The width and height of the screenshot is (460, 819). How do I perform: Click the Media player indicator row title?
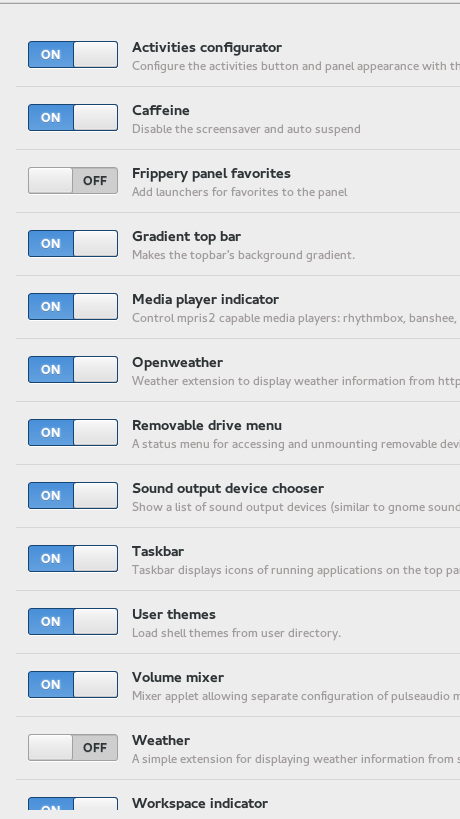[205, 300]
